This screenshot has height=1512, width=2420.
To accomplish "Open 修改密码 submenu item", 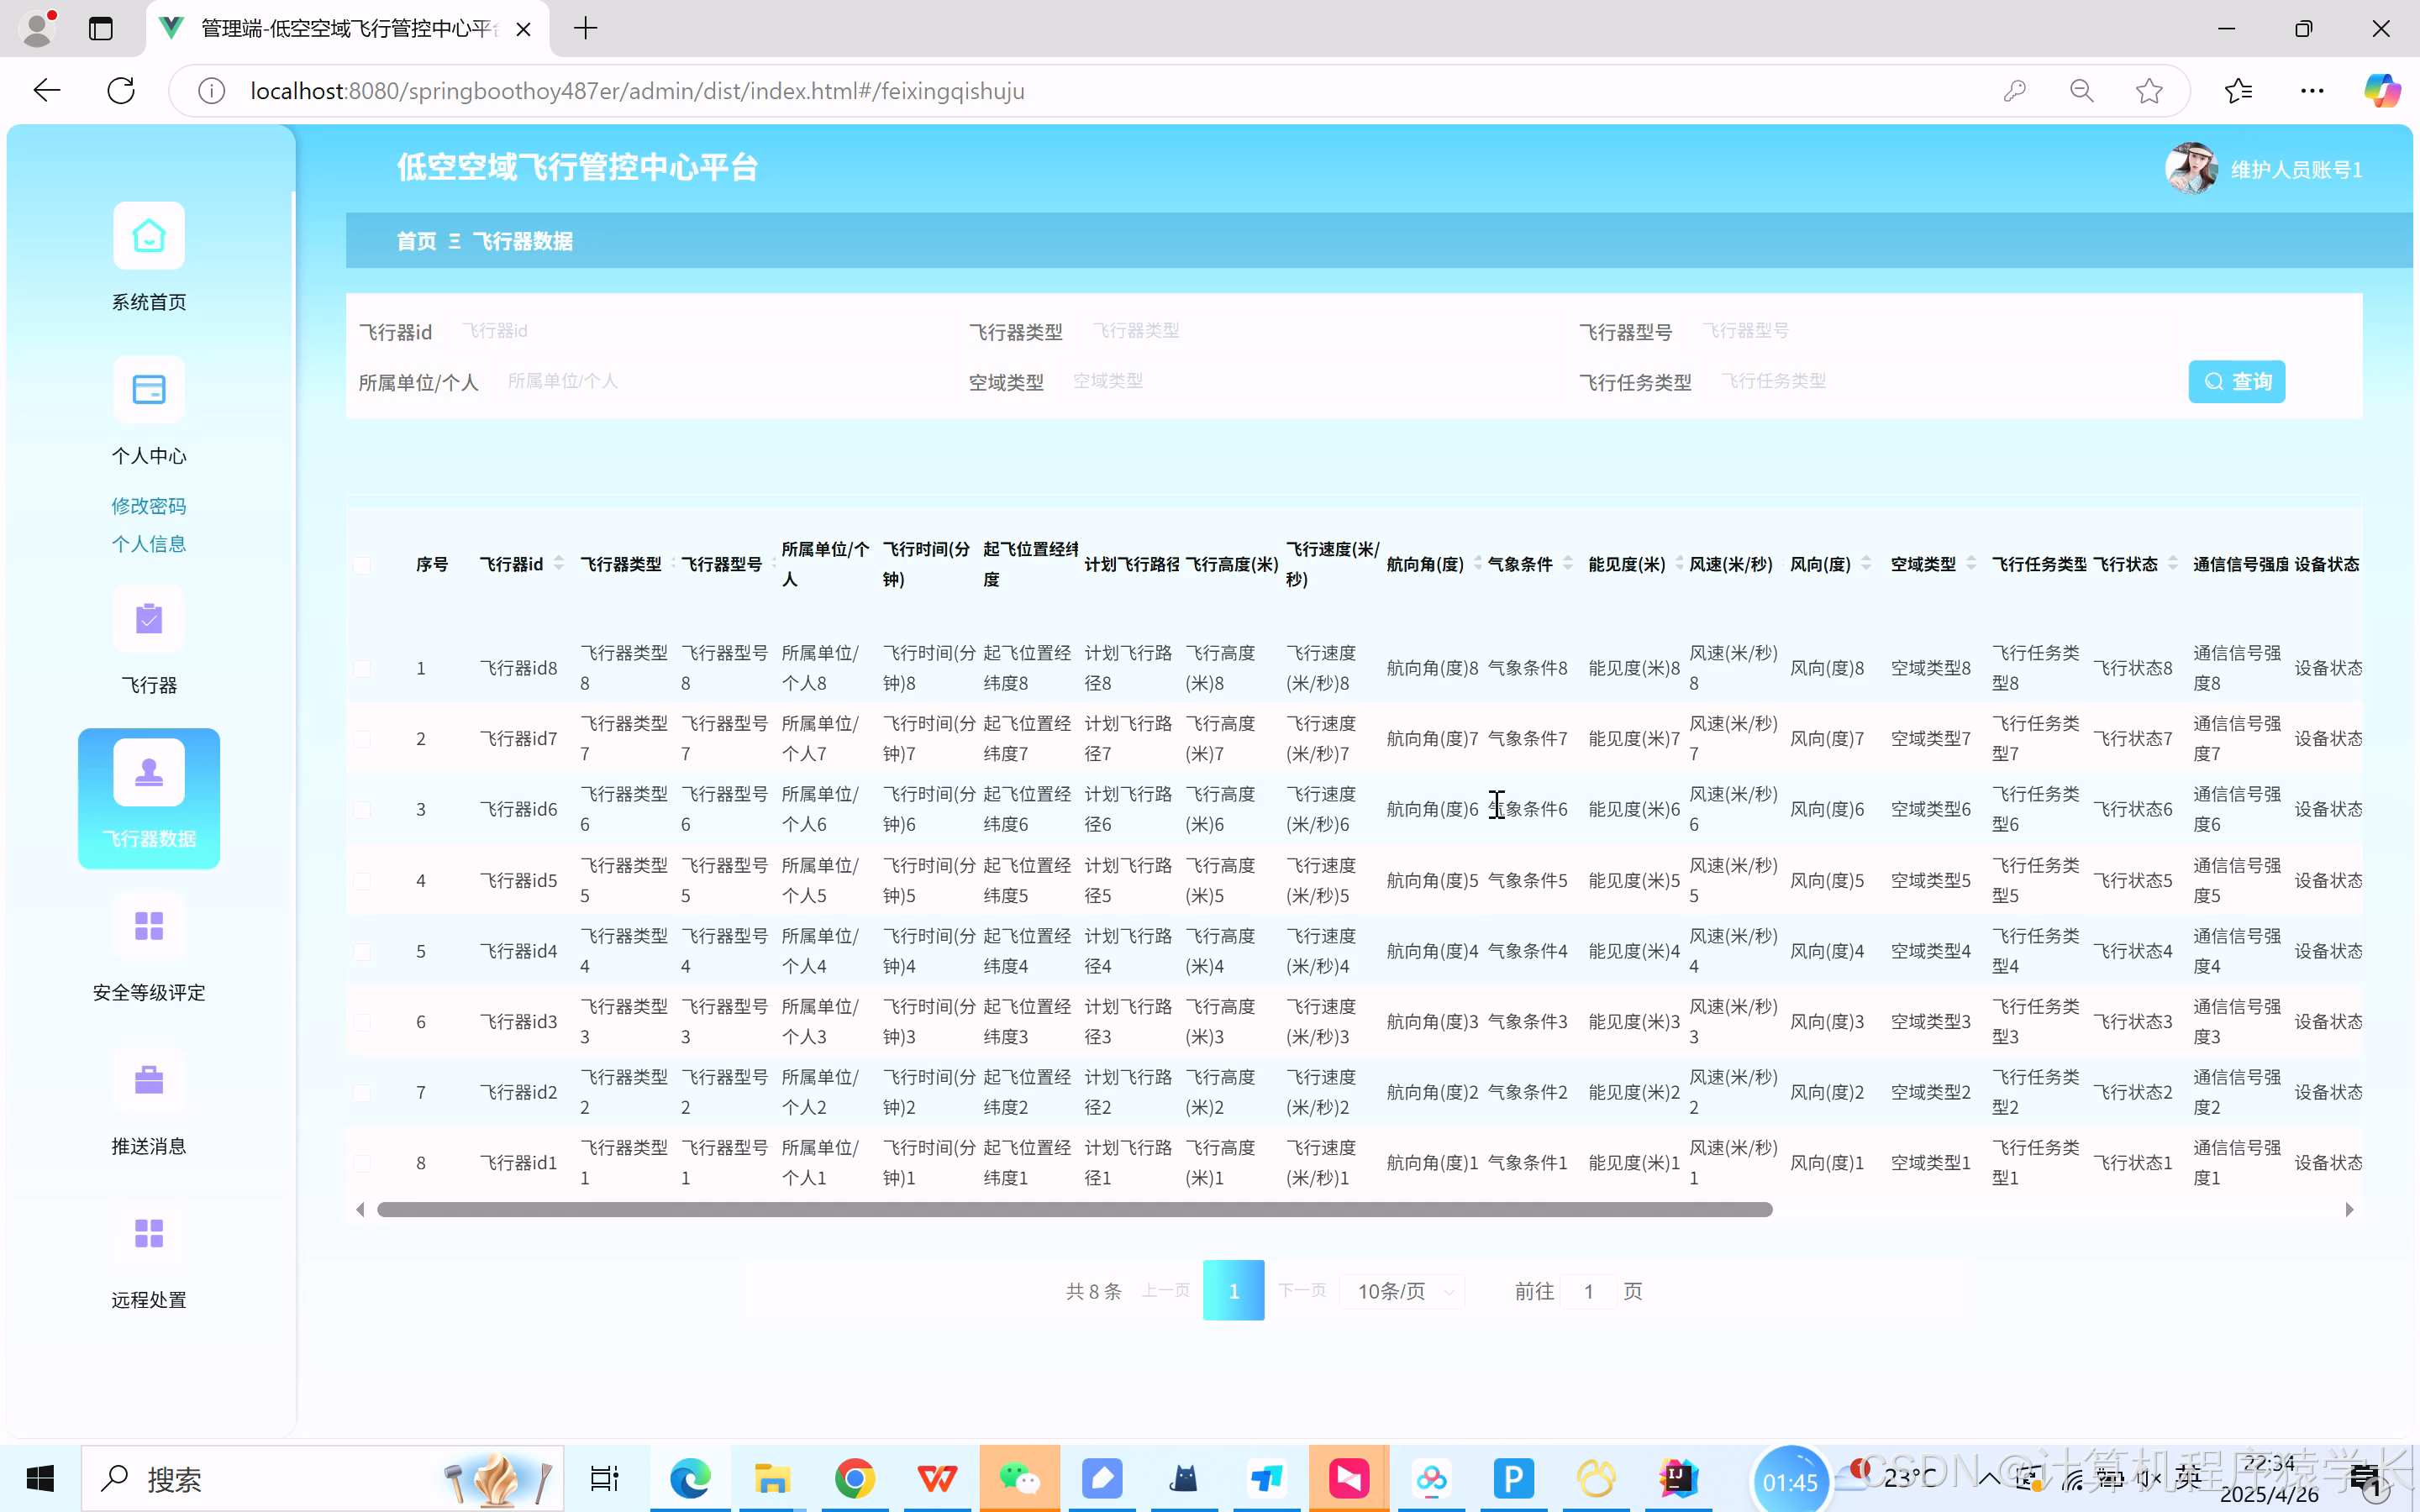I will tap(149, 506).
